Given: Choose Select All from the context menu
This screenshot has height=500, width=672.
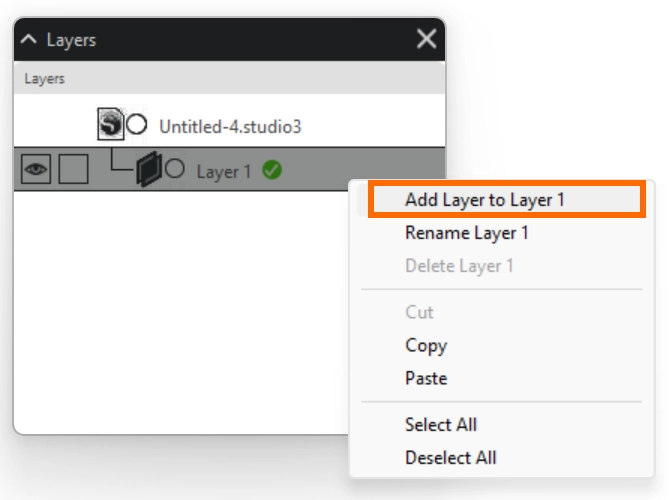Looking at the screenshot, I should (x=440, y=424).
